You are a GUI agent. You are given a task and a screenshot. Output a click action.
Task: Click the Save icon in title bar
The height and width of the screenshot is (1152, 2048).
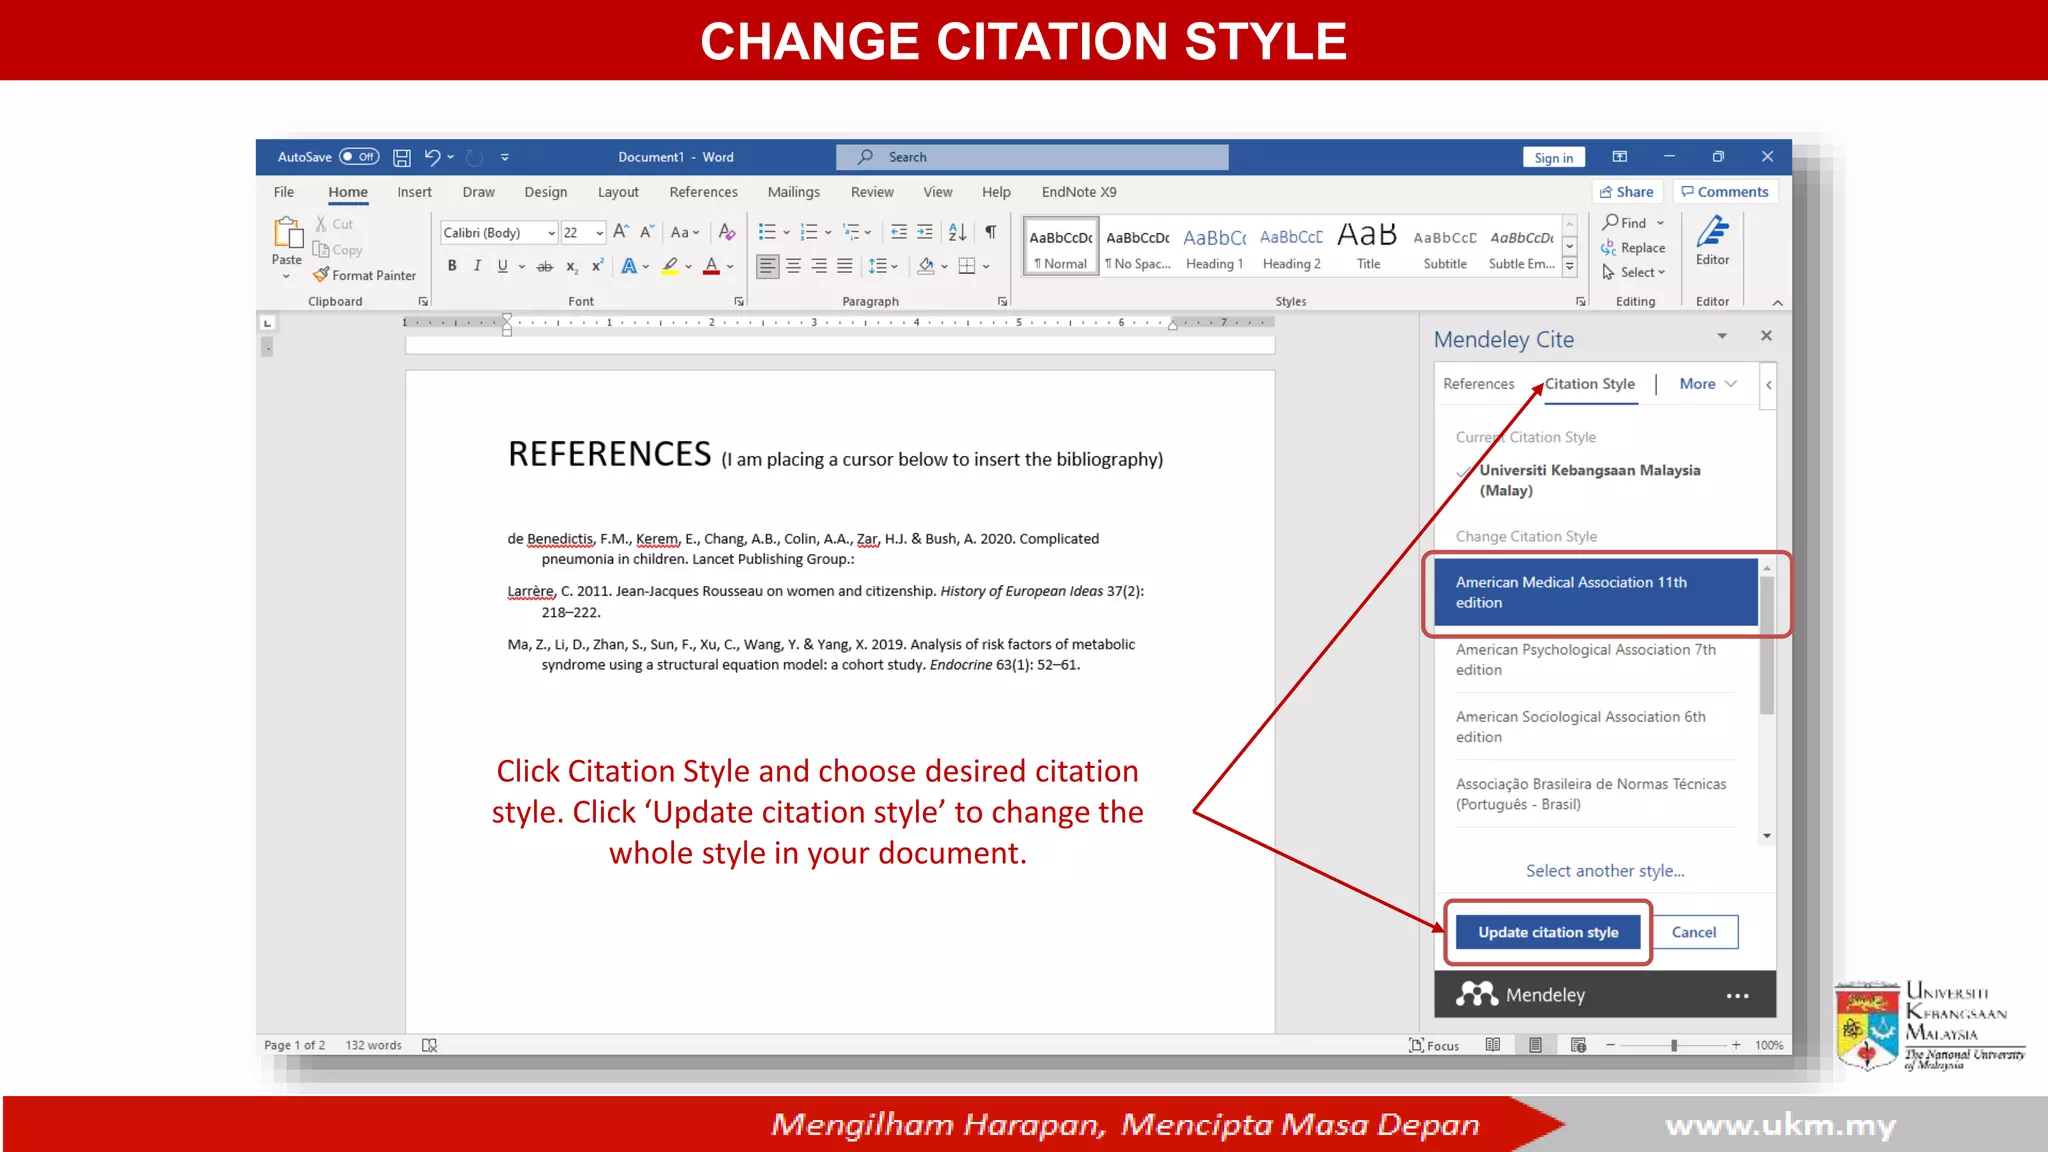(x=401, y=157)
